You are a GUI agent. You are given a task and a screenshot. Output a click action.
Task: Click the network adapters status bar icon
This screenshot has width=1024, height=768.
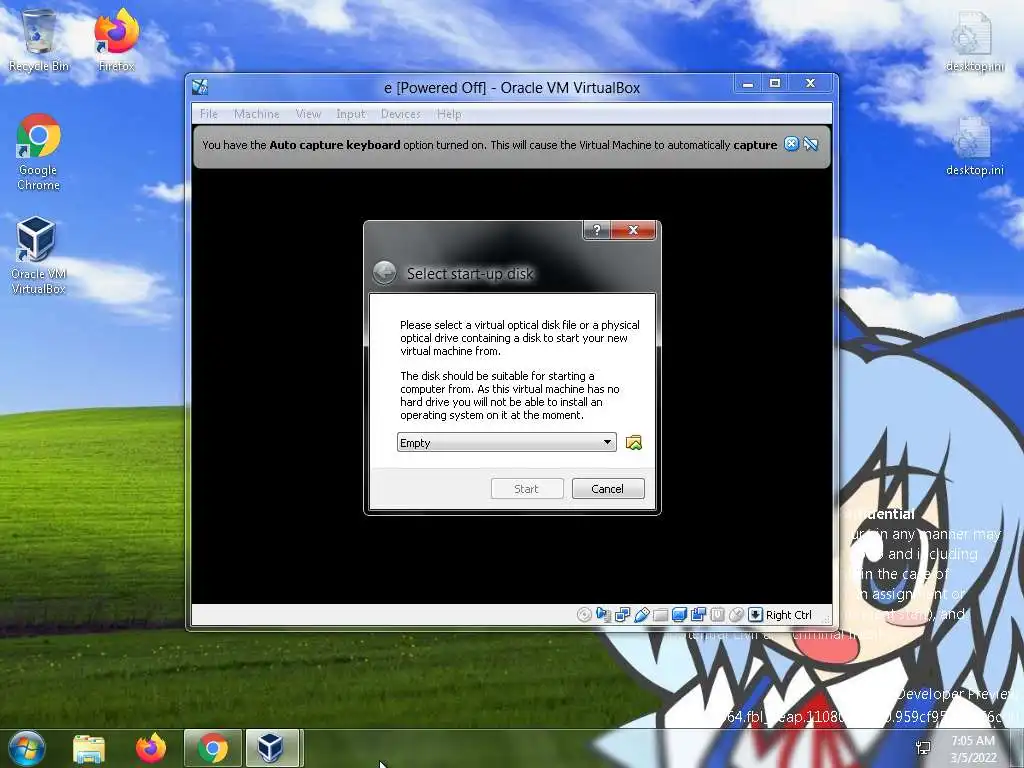622,615
